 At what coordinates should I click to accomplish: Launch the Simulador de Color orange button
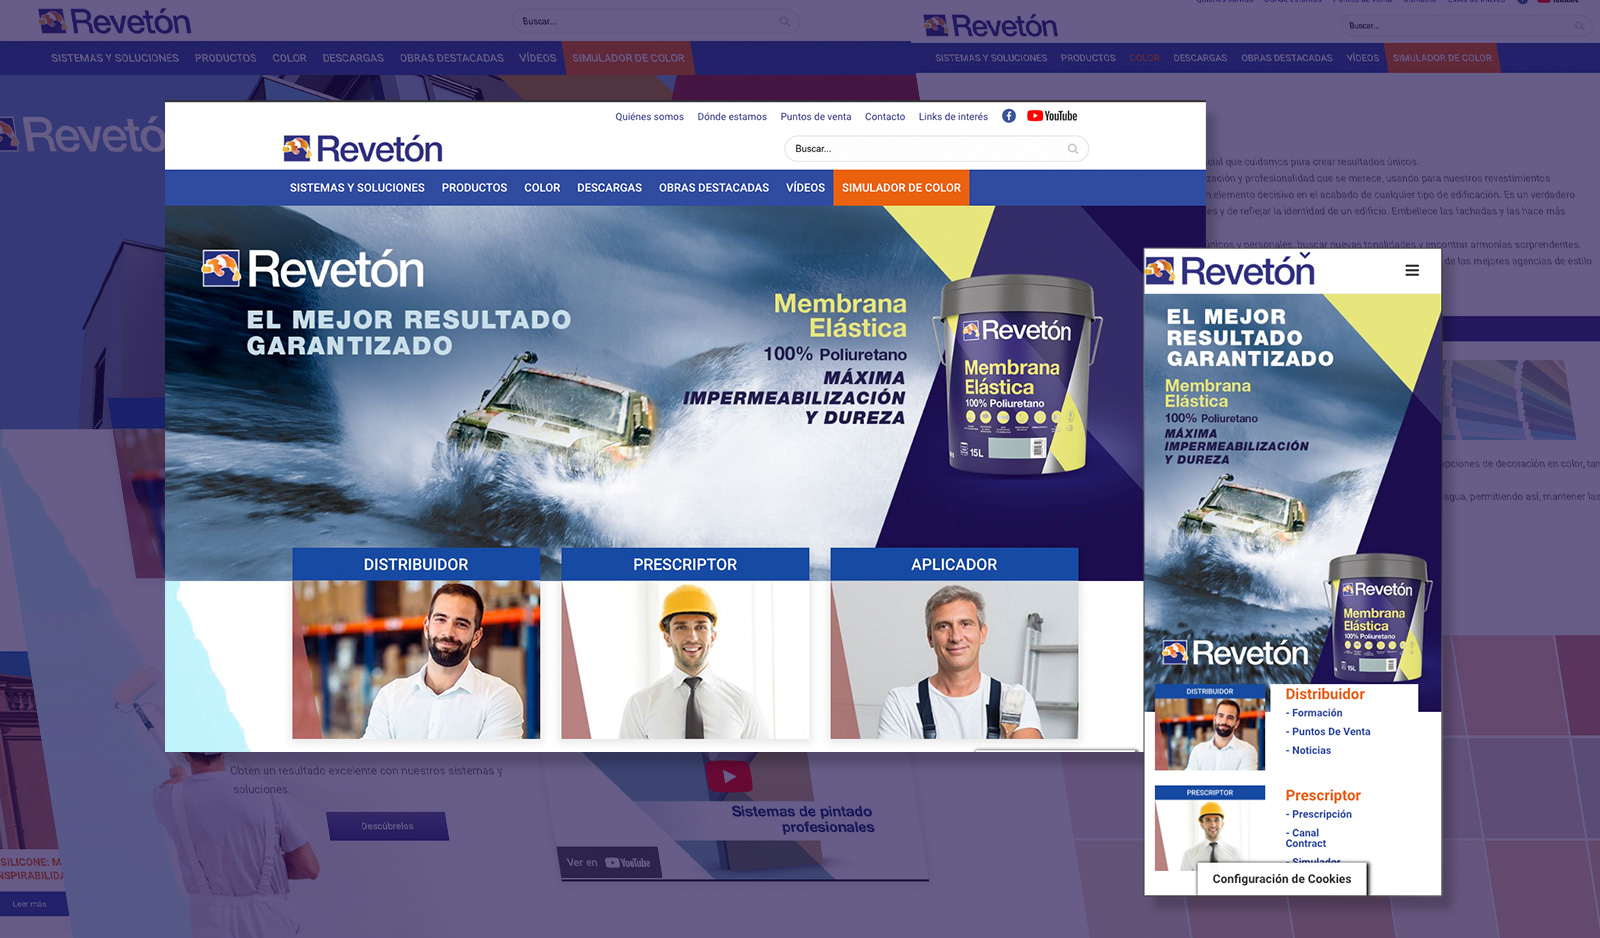coord(901,188)
